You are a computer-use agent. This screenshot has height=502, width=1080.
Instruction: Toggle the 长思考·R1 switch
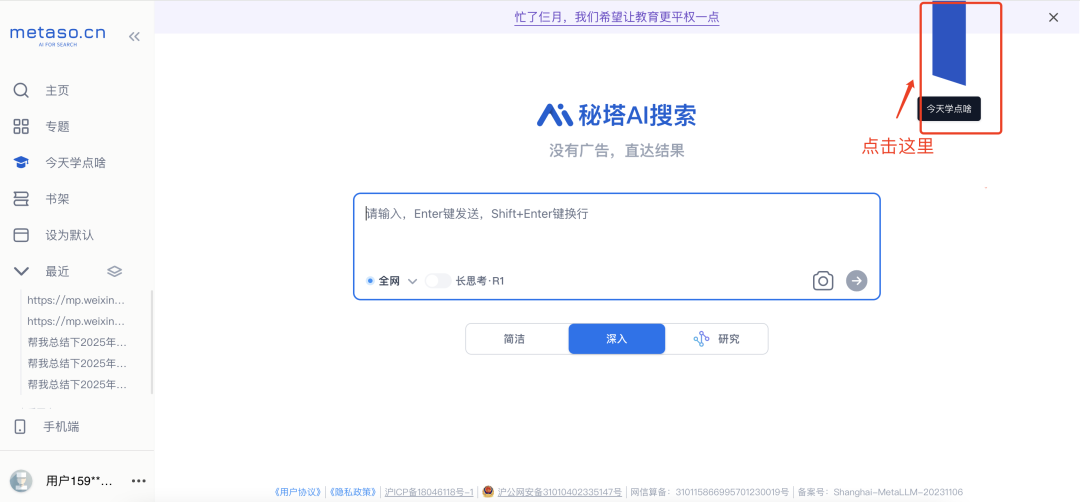click(x=438, y=281)
